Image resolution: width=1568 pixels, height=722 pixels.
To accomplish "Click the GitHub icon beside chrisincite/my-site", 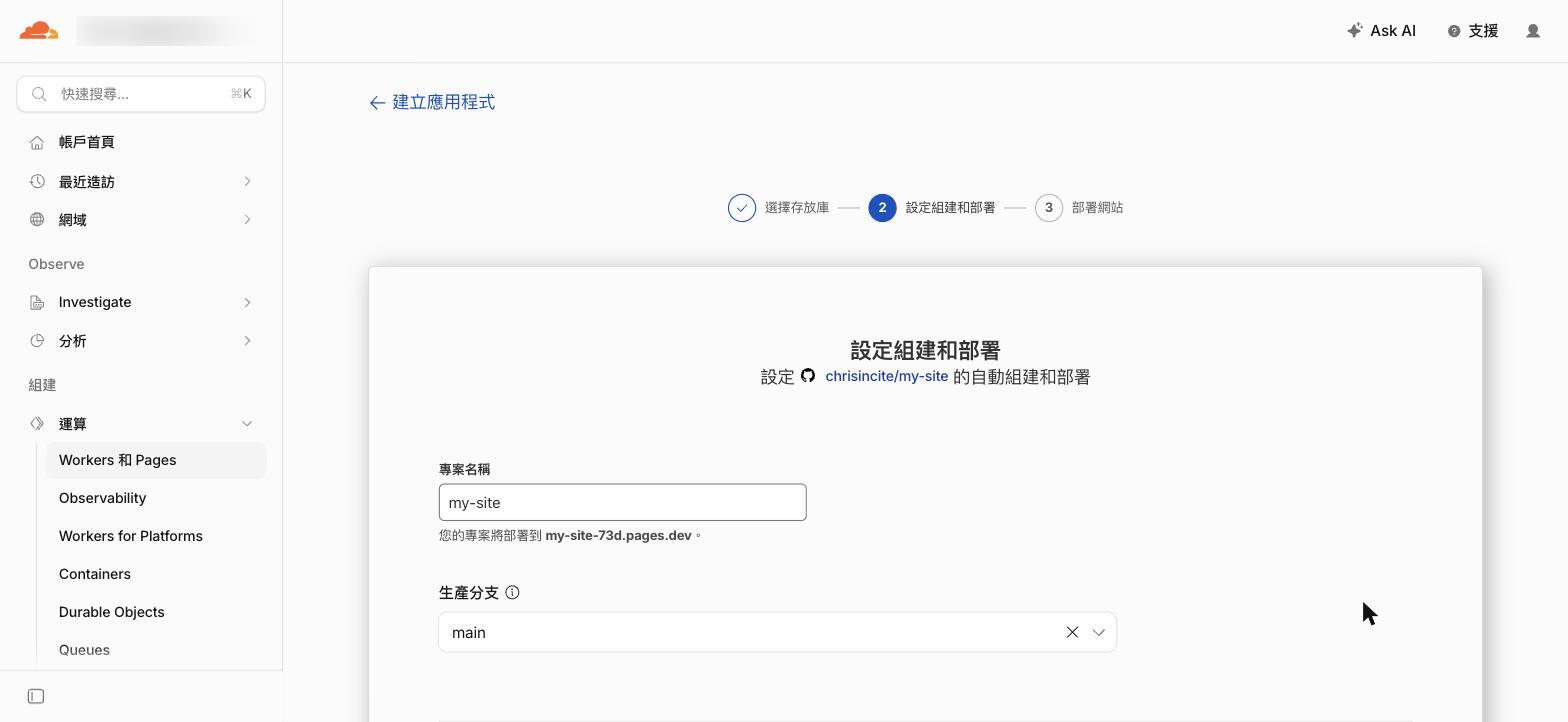I will coord(808,376).
